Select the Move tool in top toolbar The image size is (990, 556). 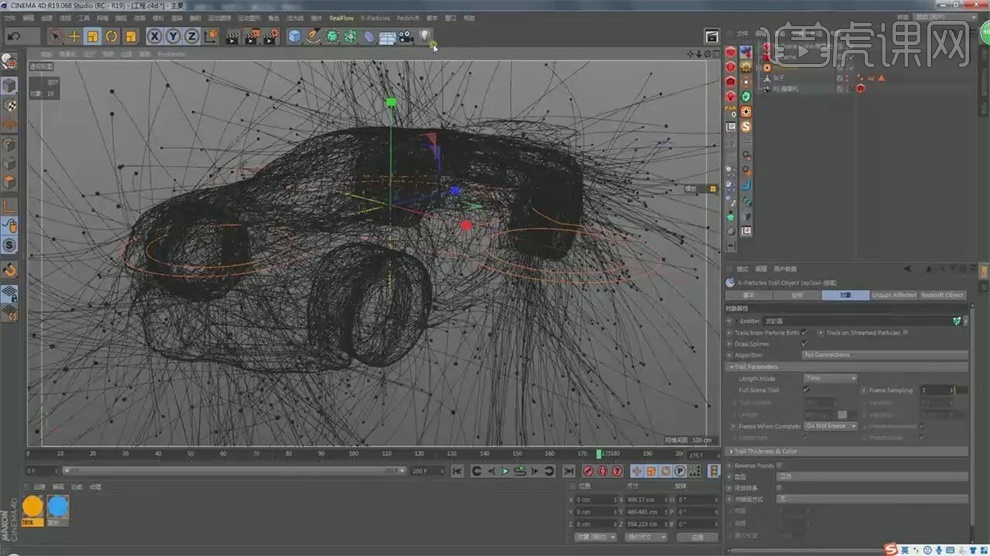click(74, 36)
